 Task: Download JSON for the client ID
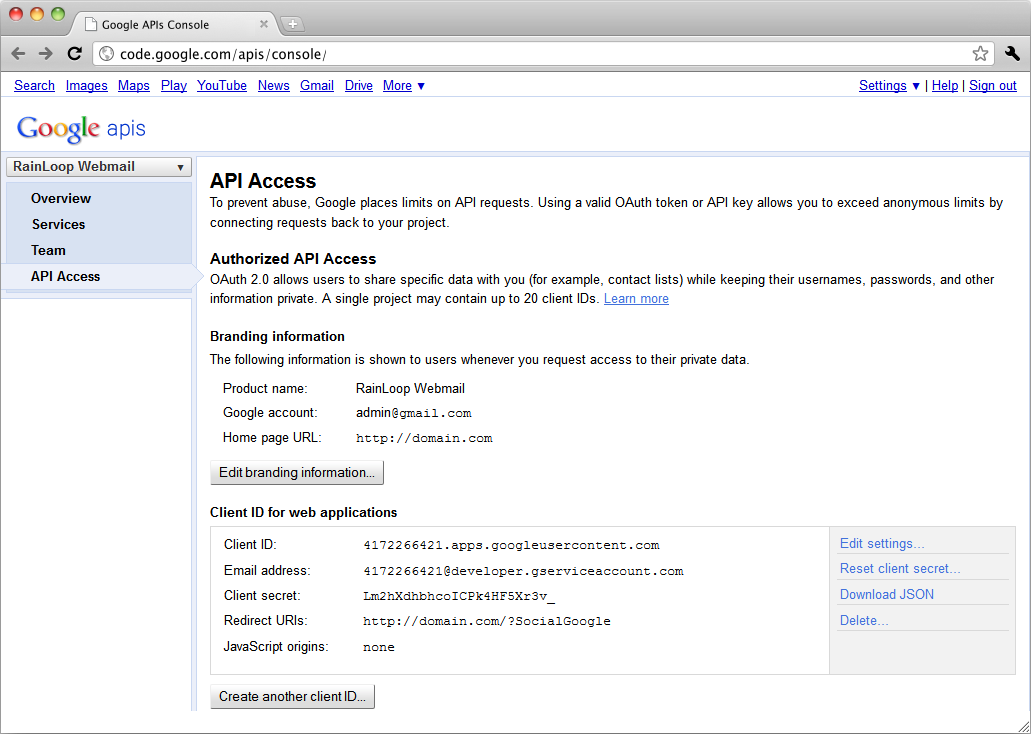[886, 594]
